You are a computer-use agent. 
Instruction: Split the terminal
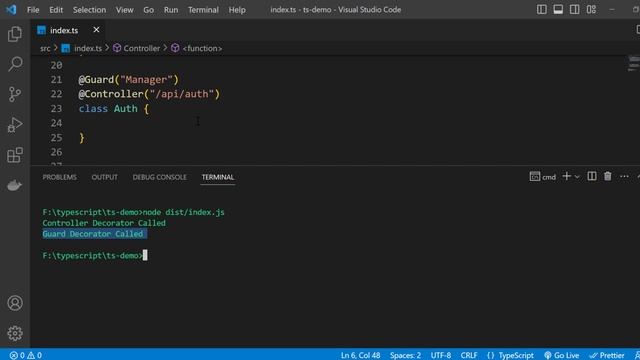(591, 176)
